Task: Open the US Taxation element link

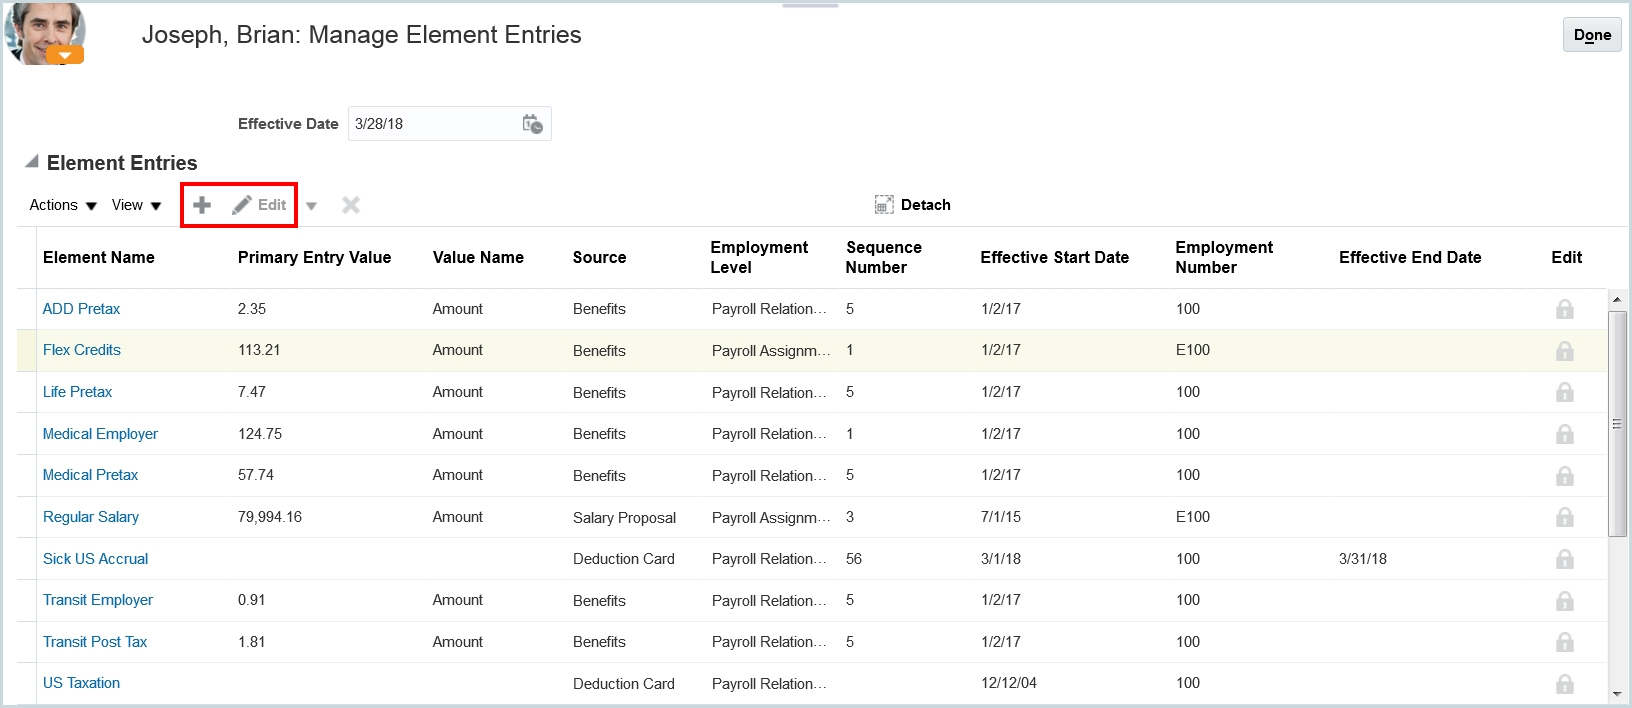Action: coord(81,683)
